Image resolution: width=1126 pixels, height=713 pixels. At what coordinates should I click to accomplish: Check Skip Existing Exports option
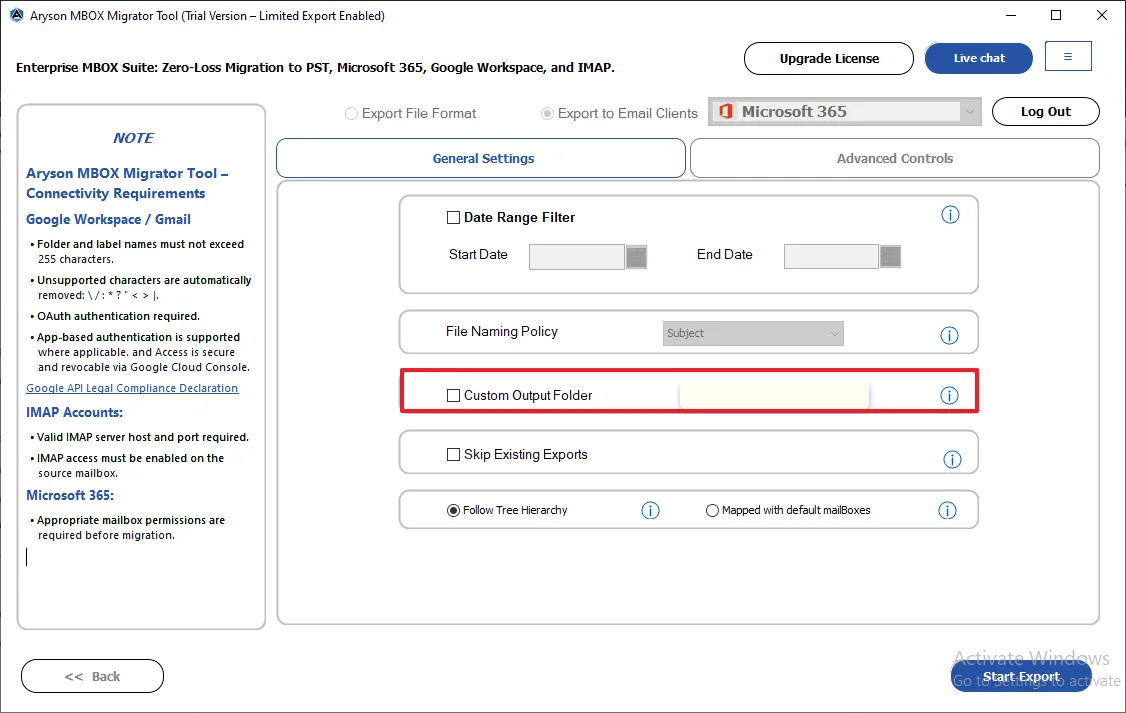[x=453, y=455]
